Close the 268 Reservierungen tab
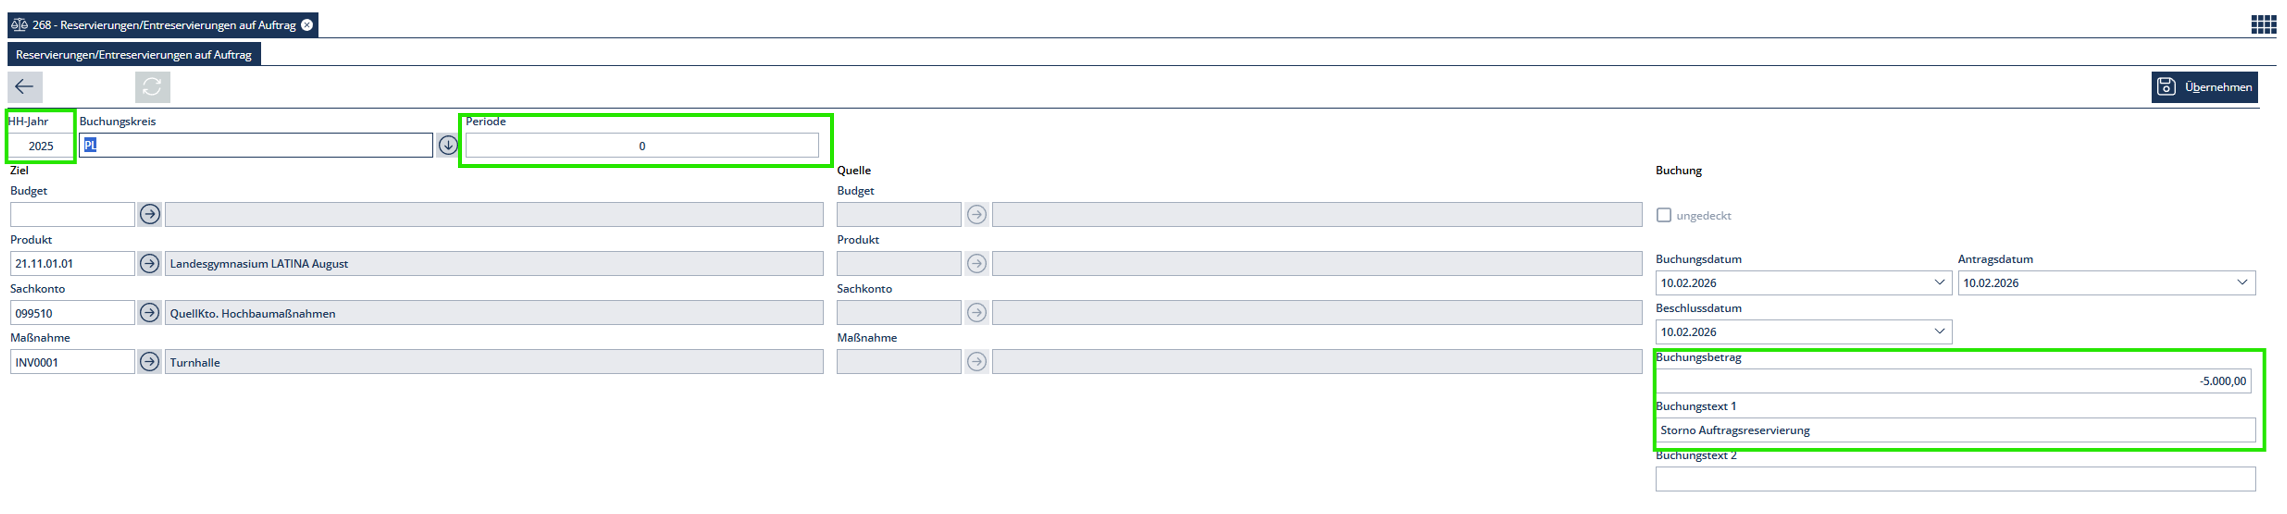This screenshot has height=514, width=2287. [x=307, y=25]
